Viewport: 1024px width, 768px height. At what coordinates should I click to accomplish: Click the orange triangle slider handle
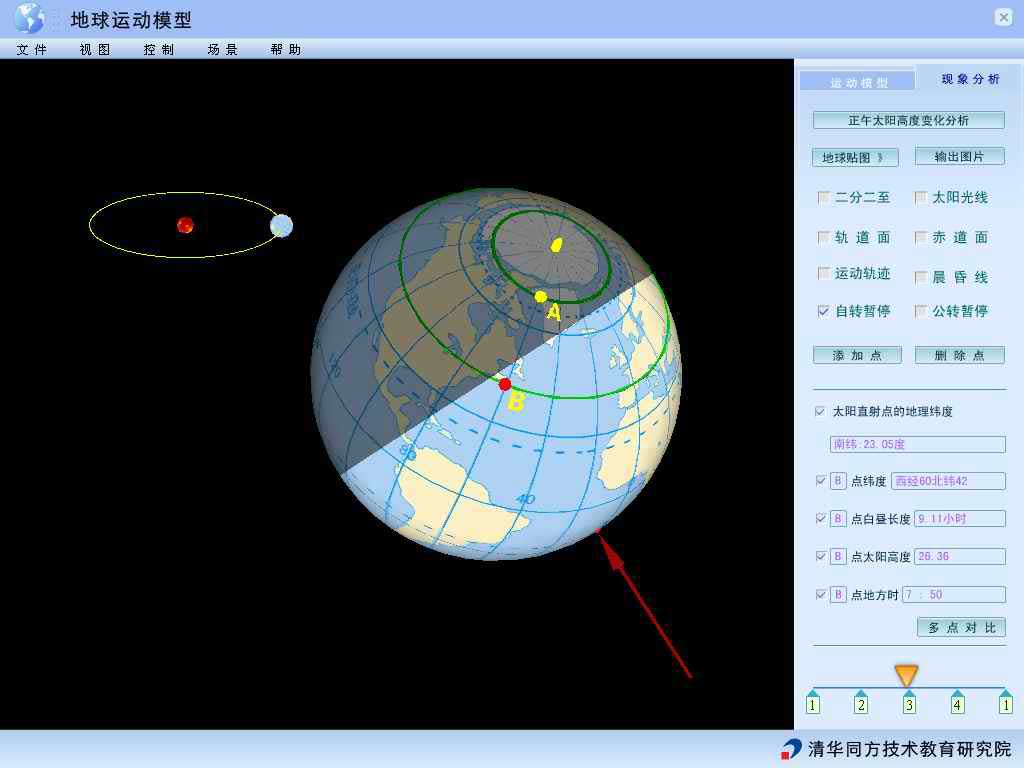coord(906,676)
